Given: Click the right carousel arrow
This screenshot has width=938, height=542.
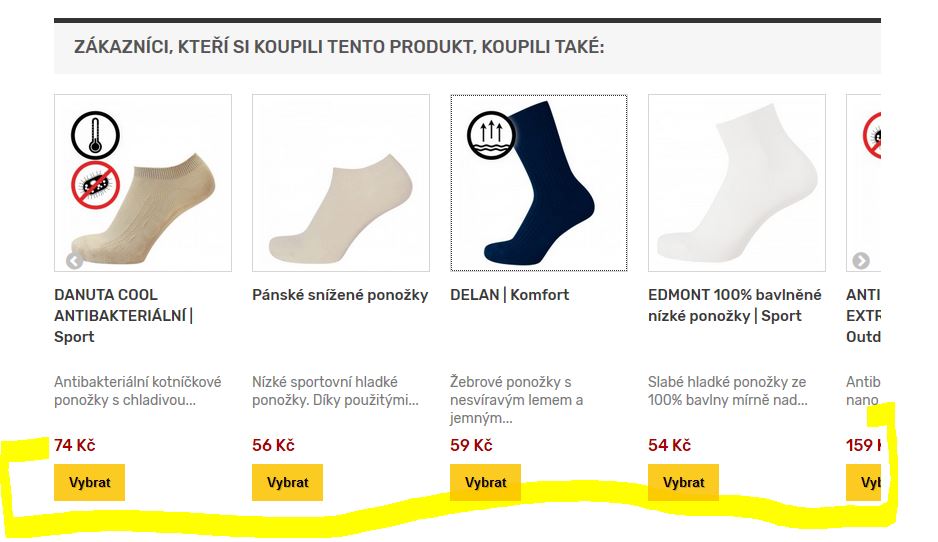Looking at the screenshot, I should point(860,261).
